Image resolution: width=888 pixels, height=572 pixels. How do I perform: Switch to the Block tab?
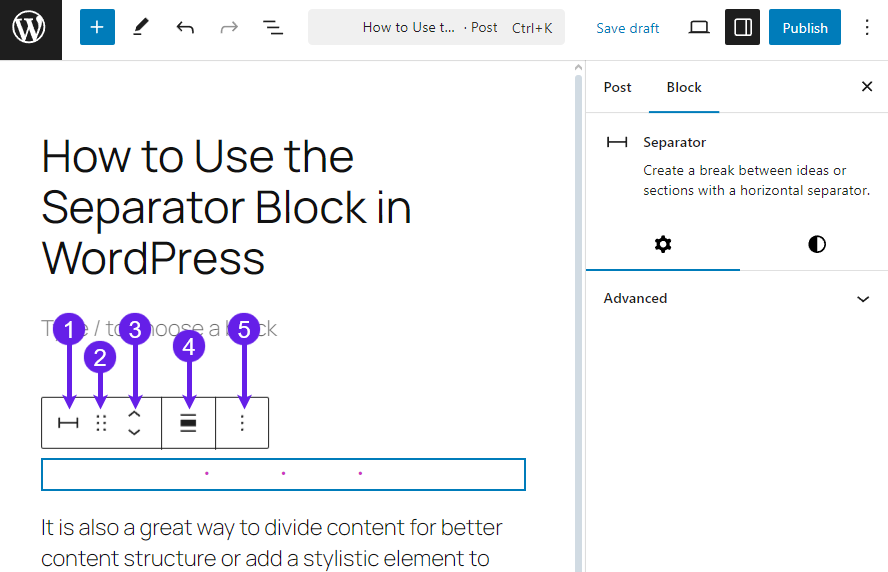click(684, 87)
